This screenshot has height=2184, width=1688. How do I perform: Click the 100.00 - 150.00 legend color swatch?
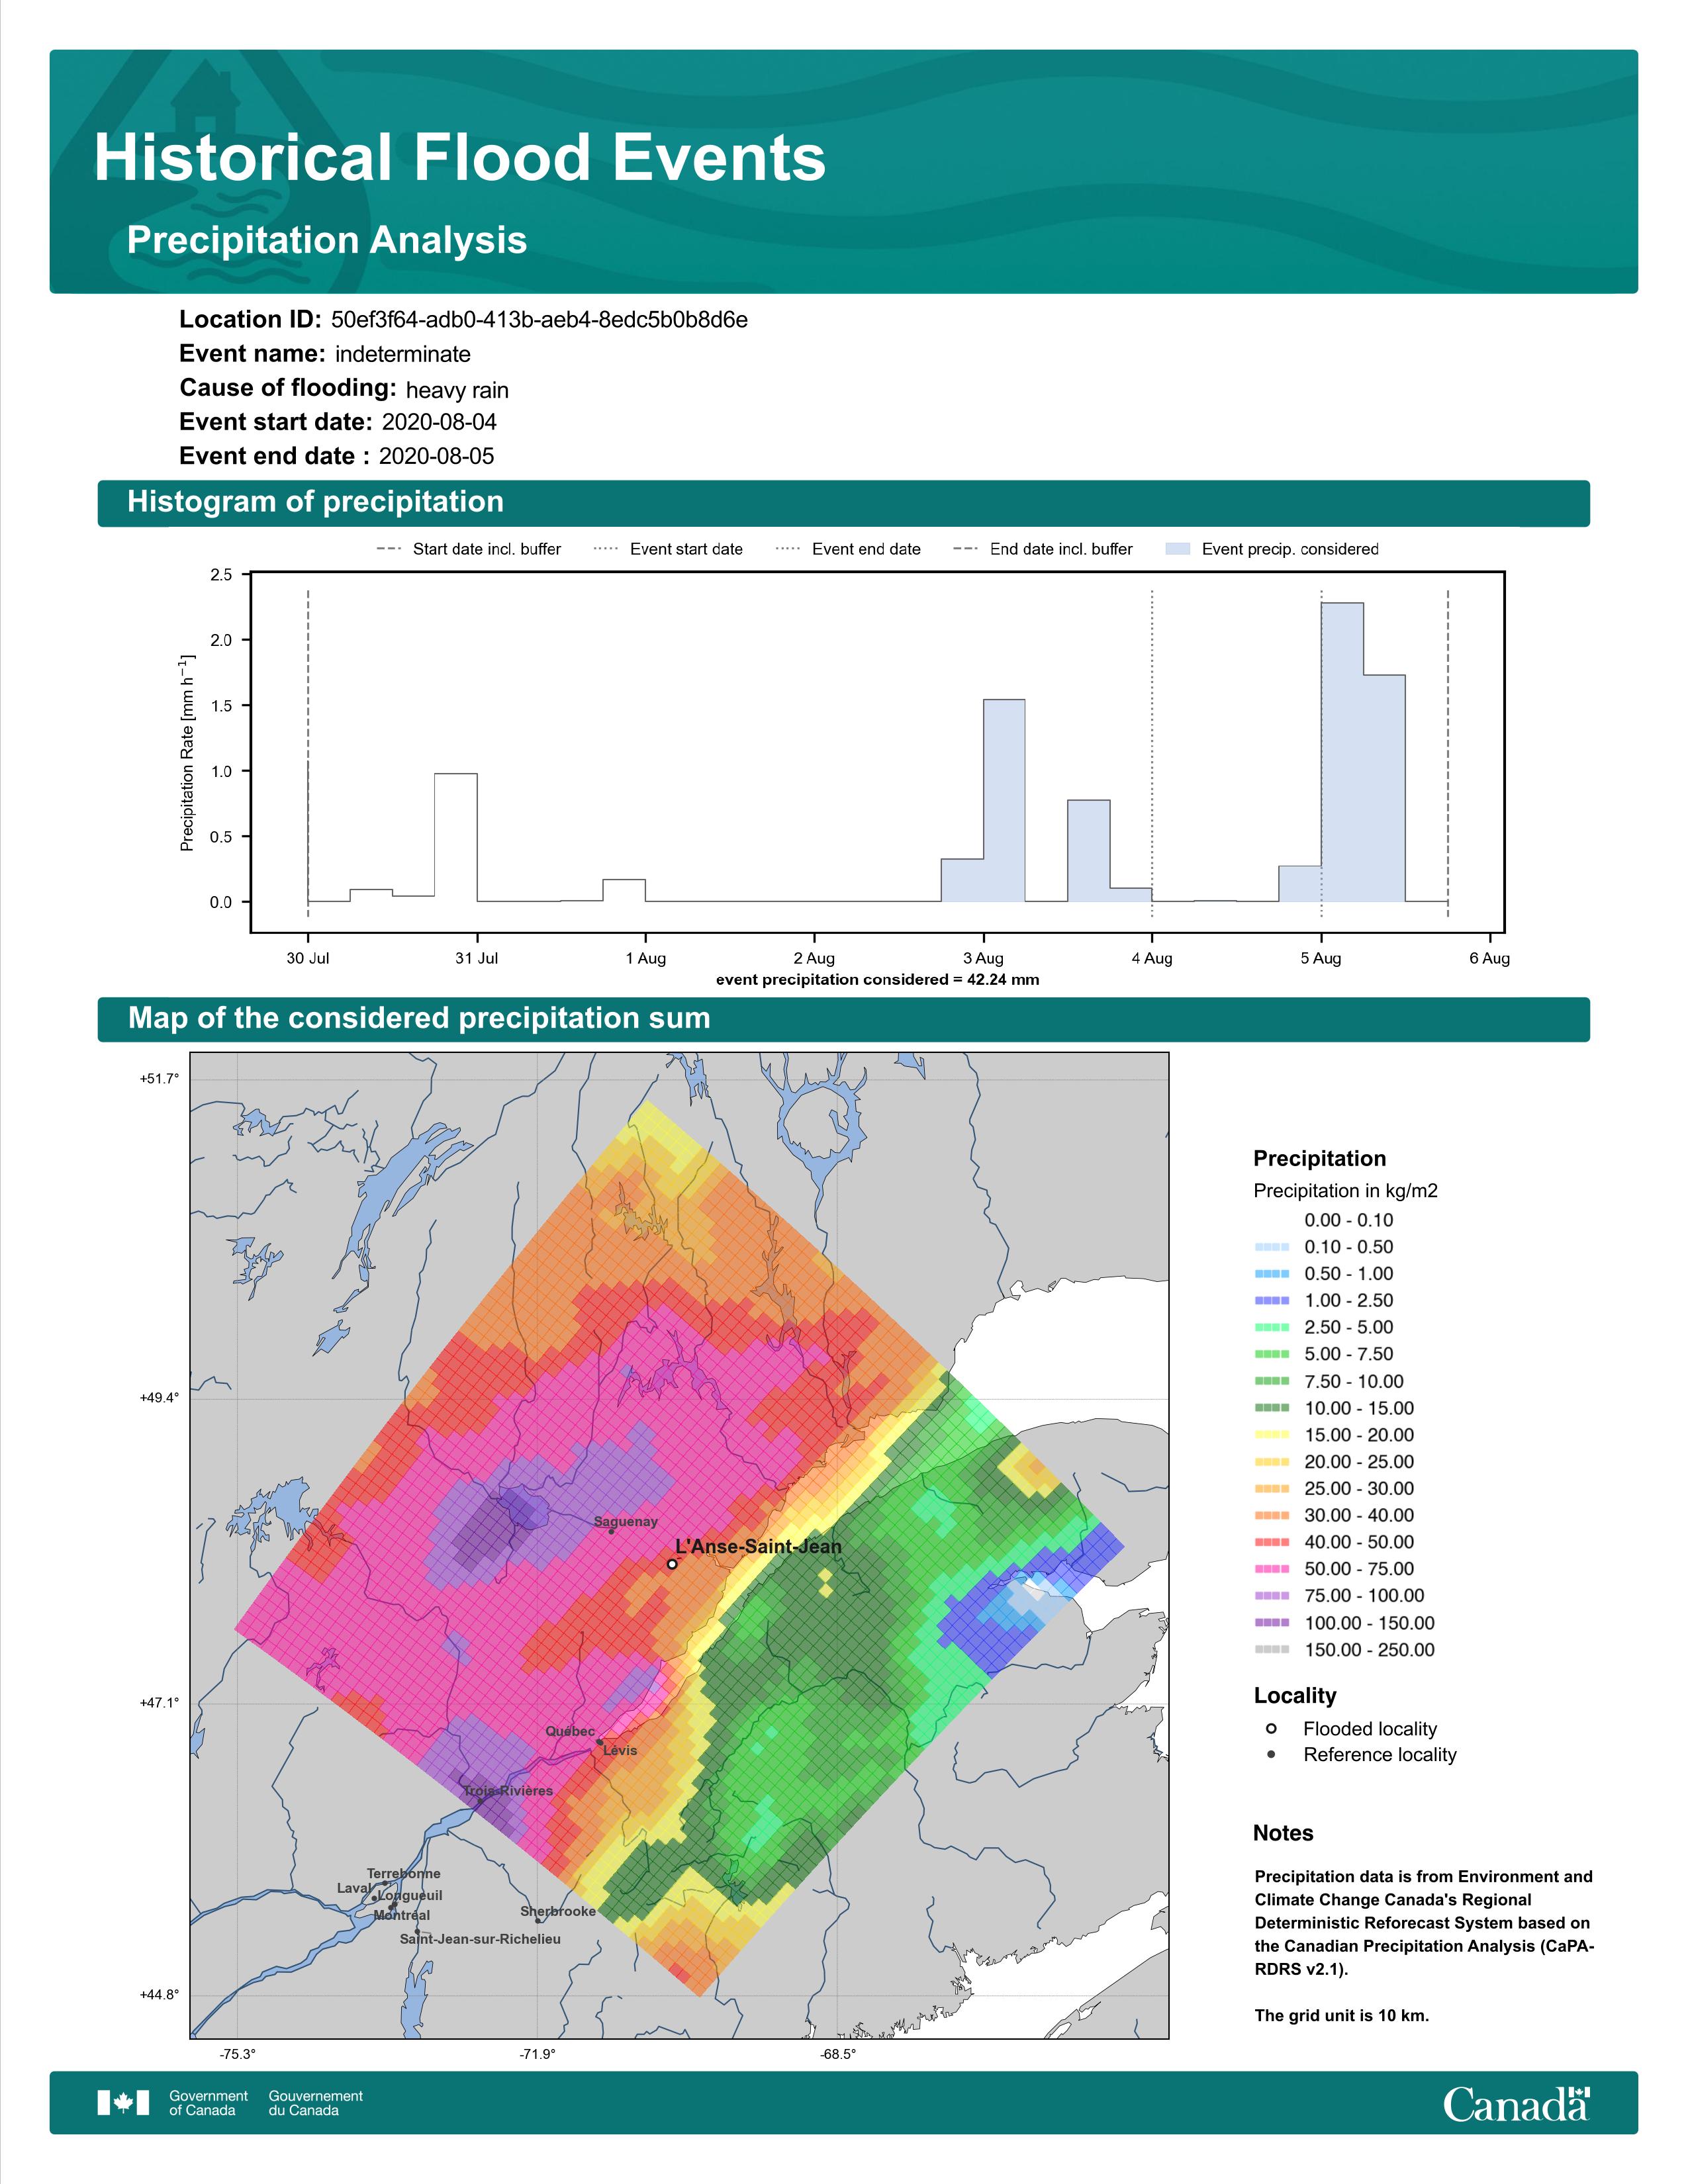pos(1271,1623)
